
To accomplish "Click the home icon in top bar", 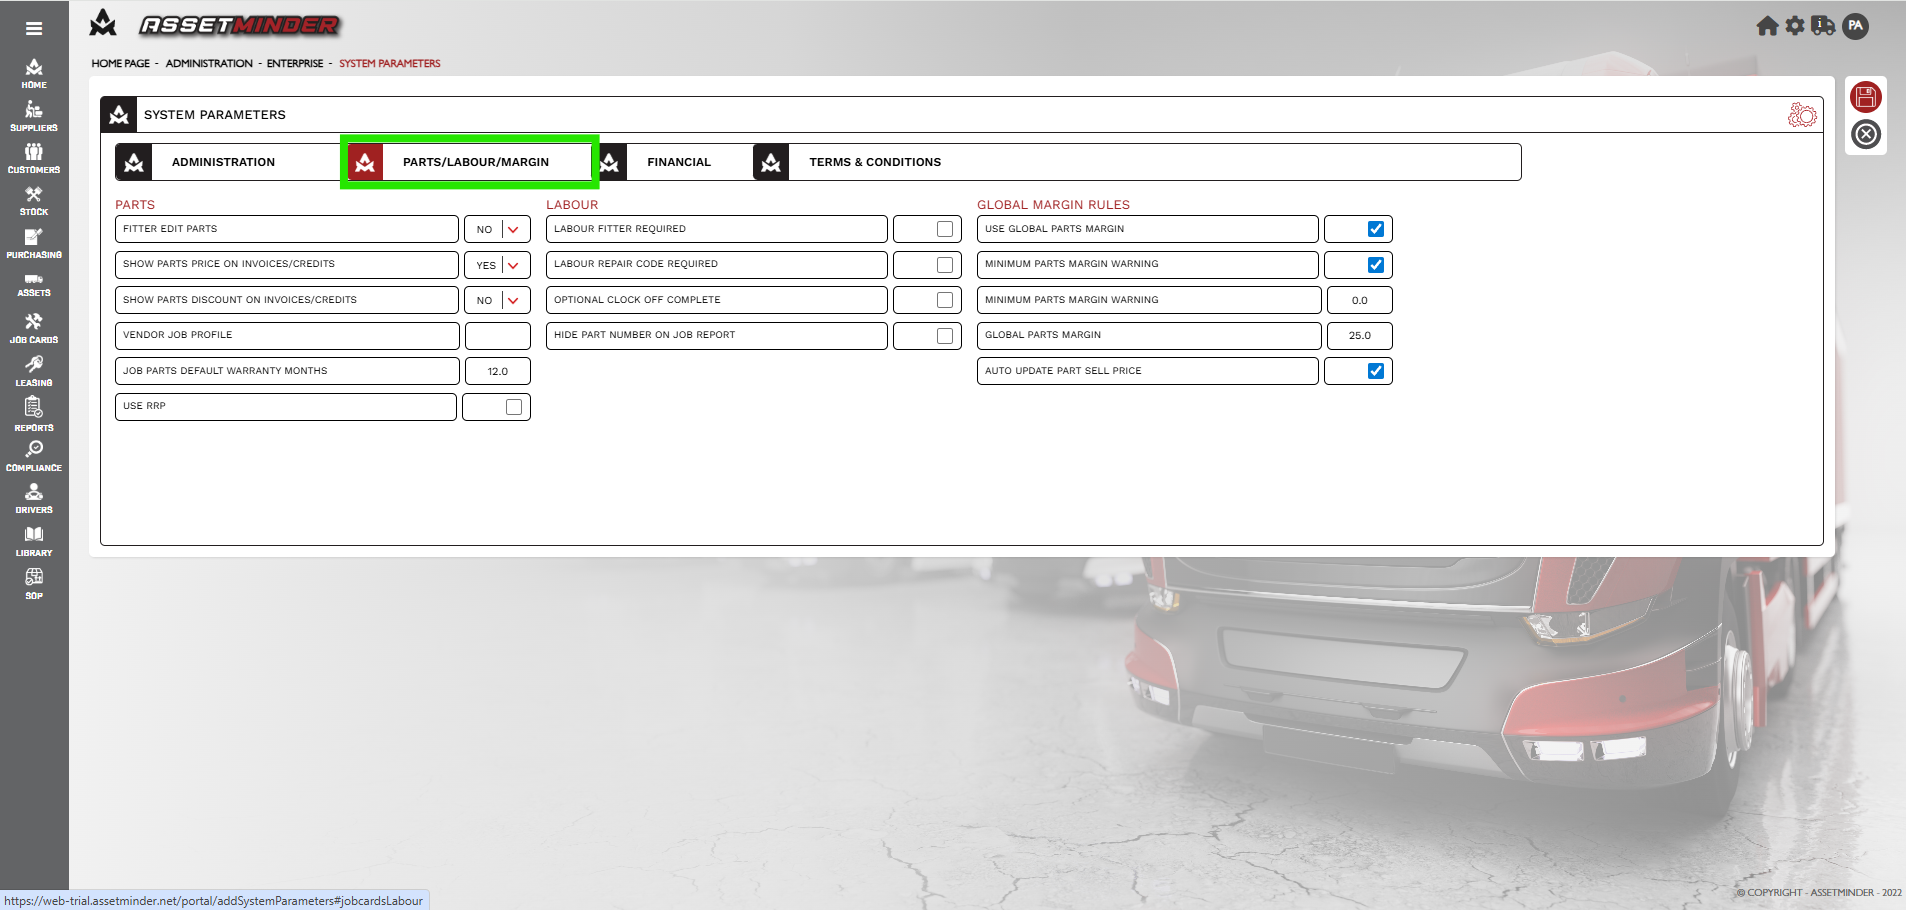I will click(1767, 26).
